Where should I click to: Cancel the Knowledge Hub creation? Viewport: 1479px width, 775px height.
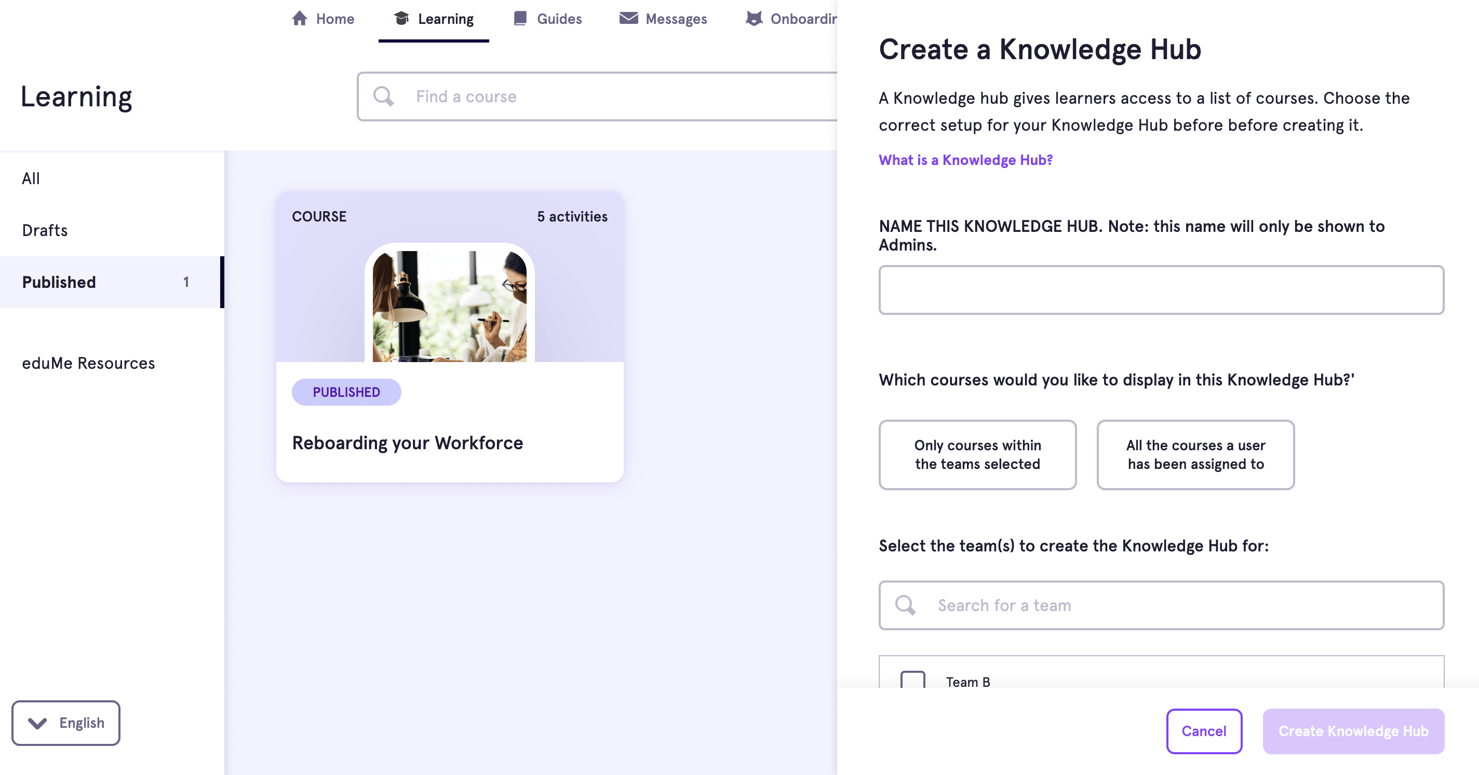1204,731
